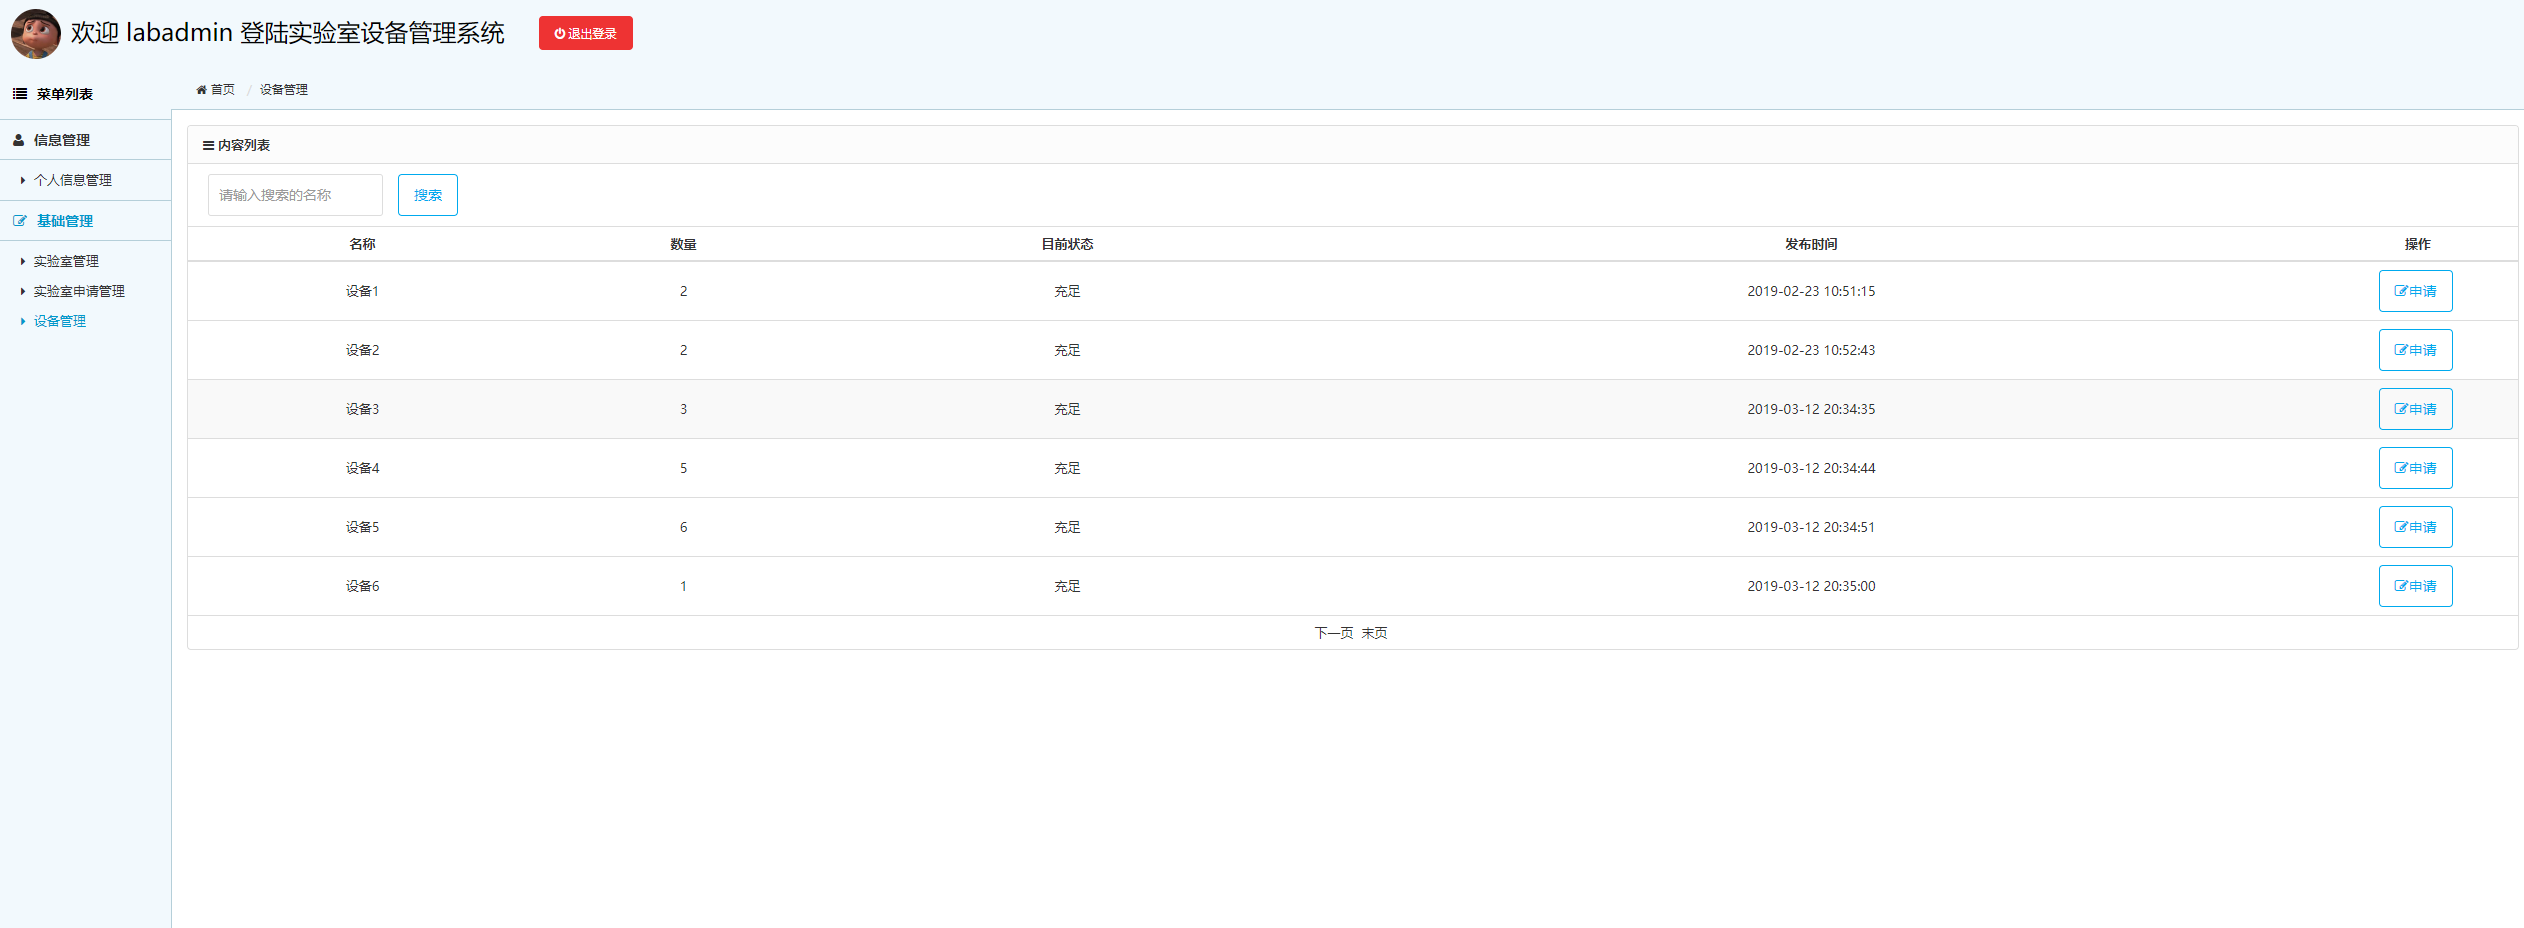The height and width of the screenshot is (928, 2524).
Task: Click the home icon in breadcrumb
Action: [x=201, y=90]
